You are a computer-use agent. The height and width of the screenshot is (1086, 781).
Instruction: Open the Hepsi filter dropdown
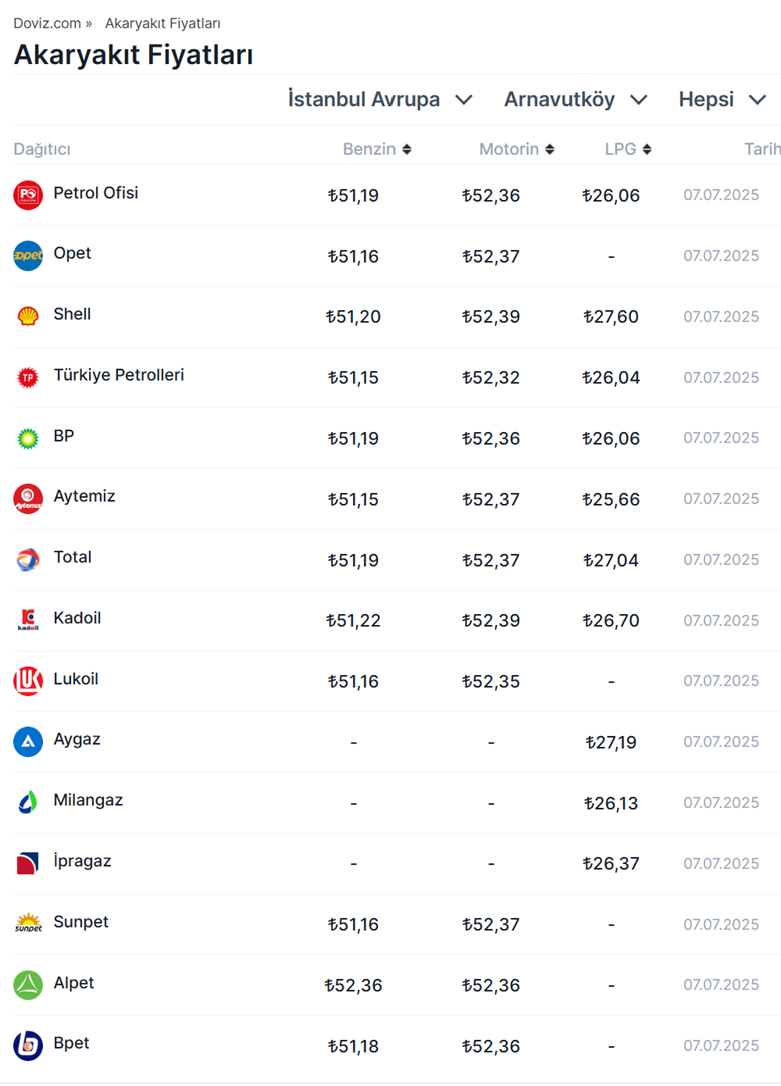coord(722,99)
